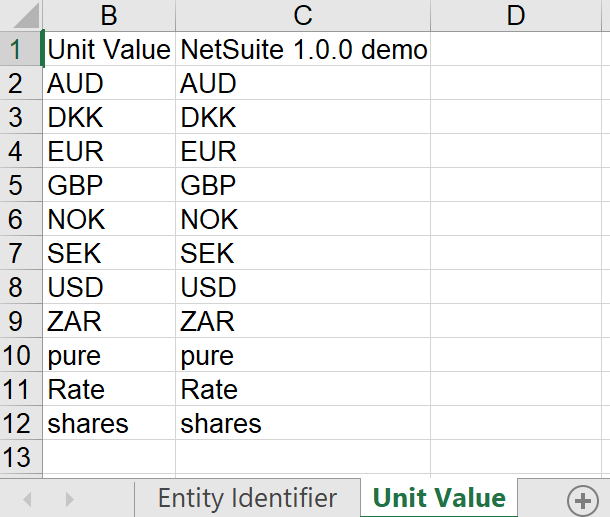Select column D header
Viewport: 610px width, 517px height.
click(x=516, y=15)
